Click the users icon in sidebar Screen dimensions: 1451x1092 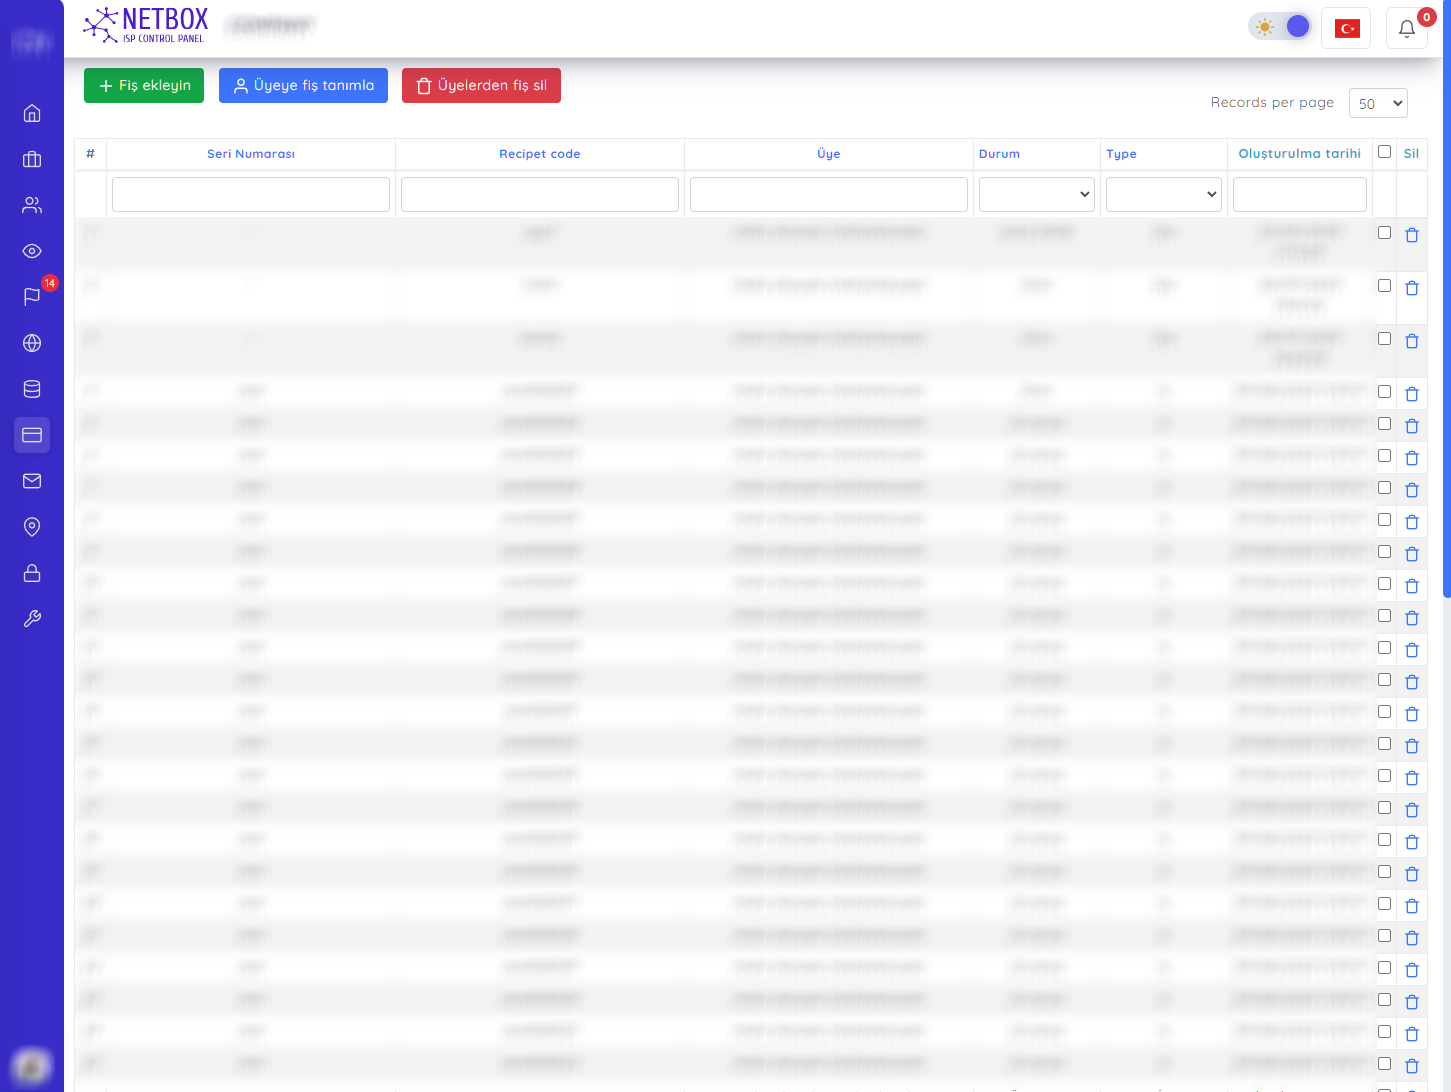[32, 205]
